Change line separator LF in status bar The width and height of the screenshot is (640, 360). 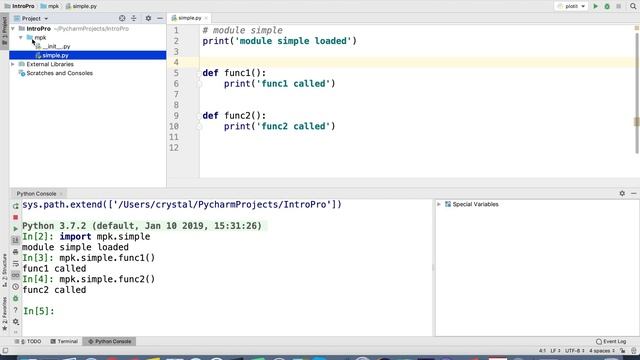pos(555,351)
